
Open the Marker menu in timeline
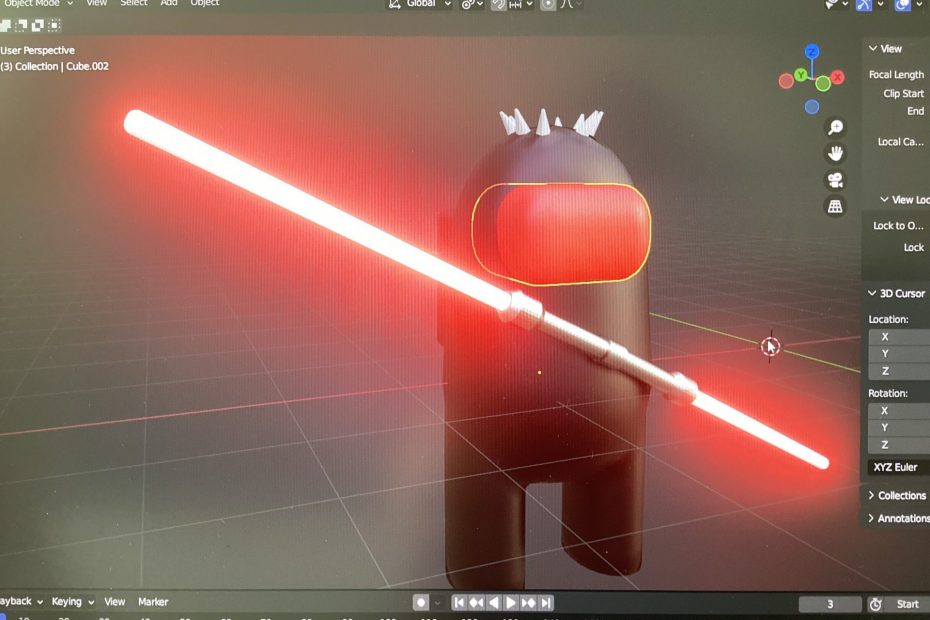coord(153,602)
